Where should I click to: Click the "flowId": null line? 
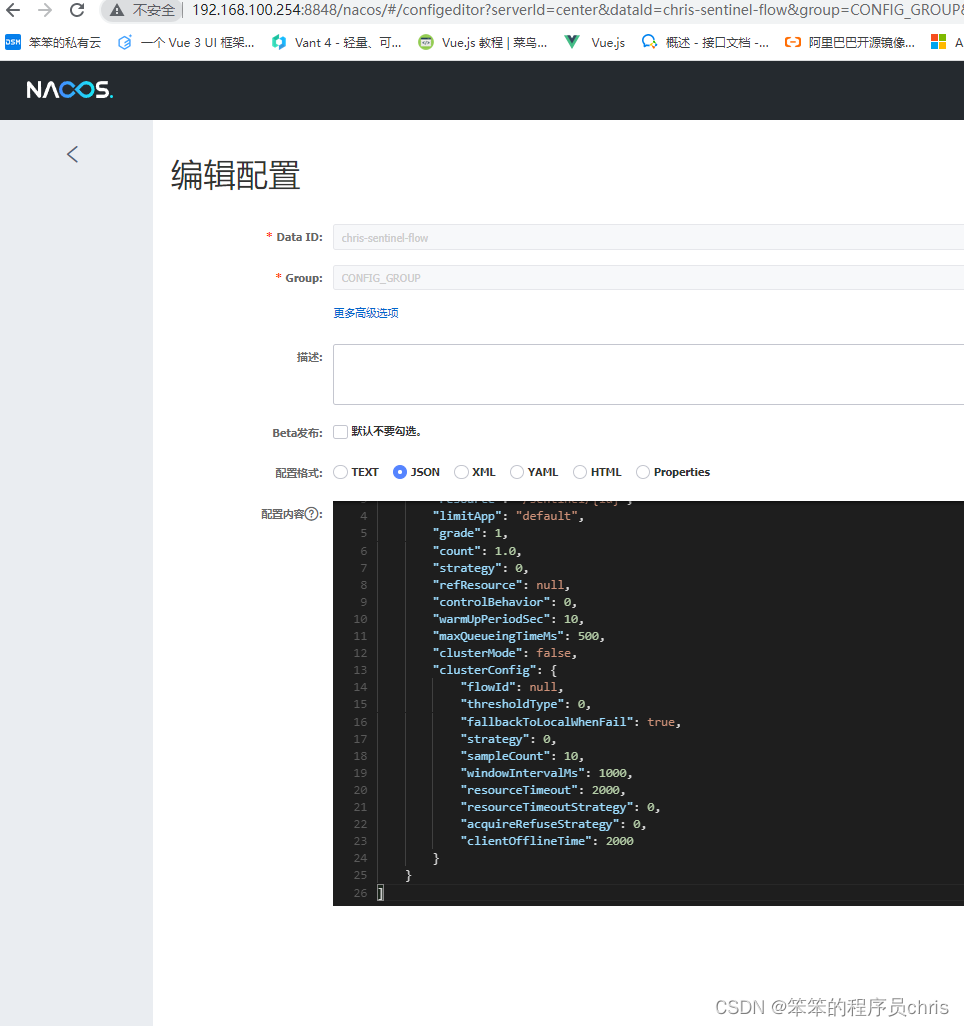pyautogui.click(x=512, y=687)
